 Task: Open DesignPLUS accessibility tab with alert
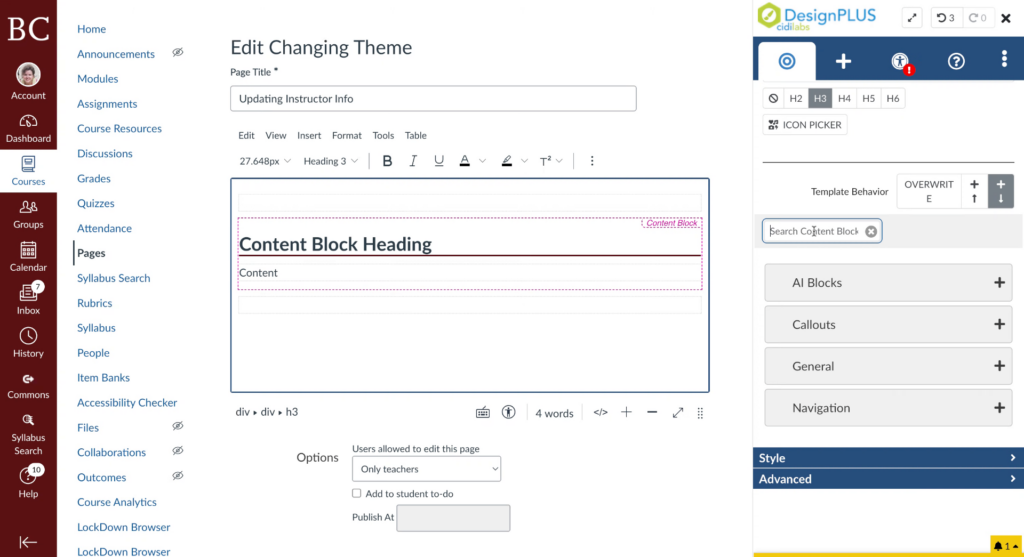pos(901,61)
